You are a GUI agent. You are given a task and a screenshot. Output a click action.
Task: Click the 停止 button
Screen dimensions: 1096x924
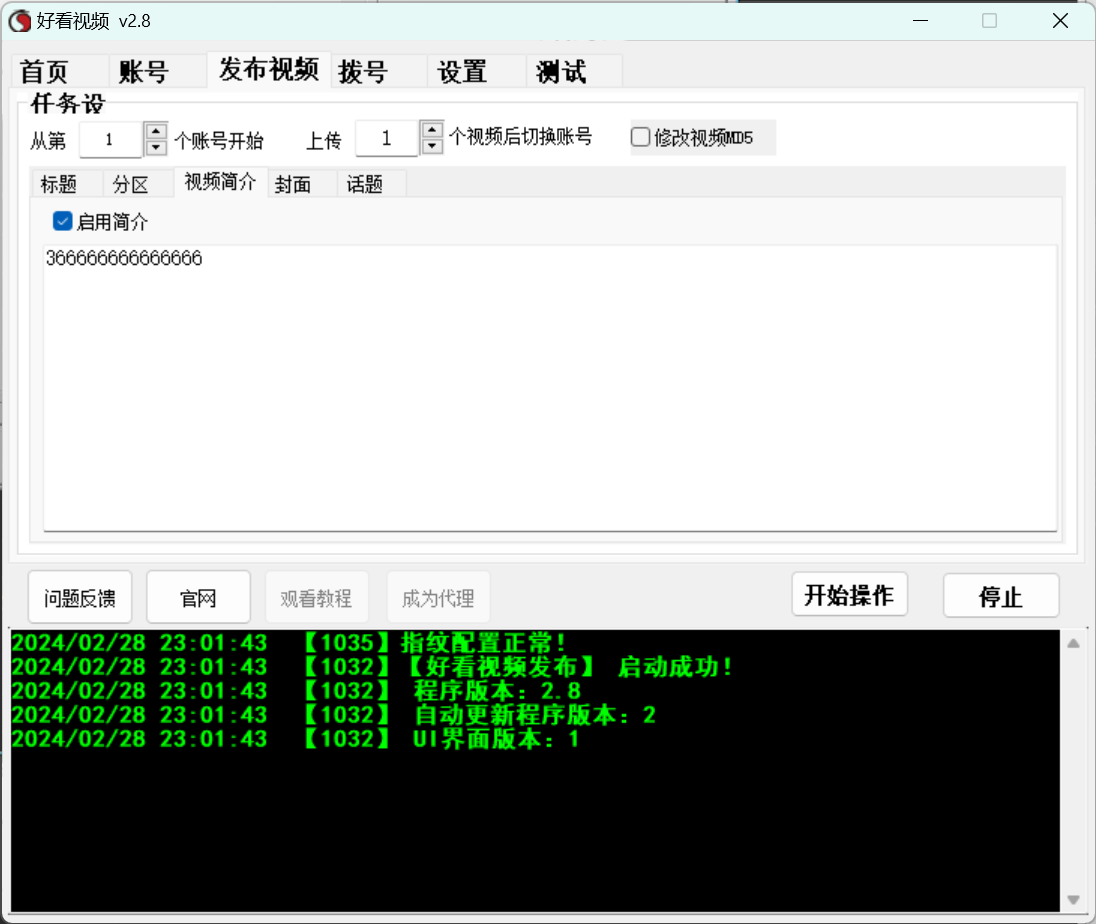point(1001,596)
